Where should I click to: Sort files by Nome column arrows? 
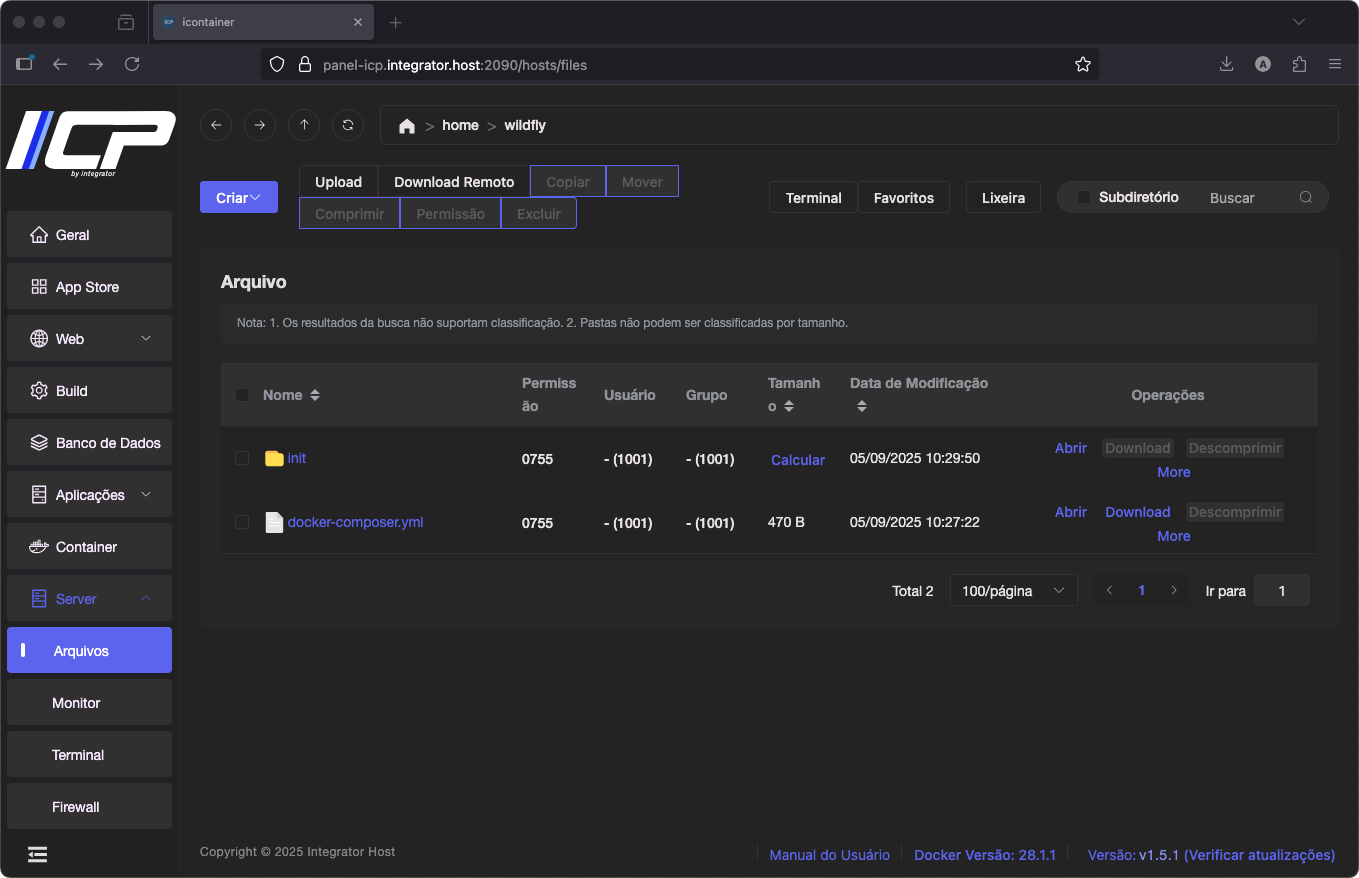pos(315,395)
